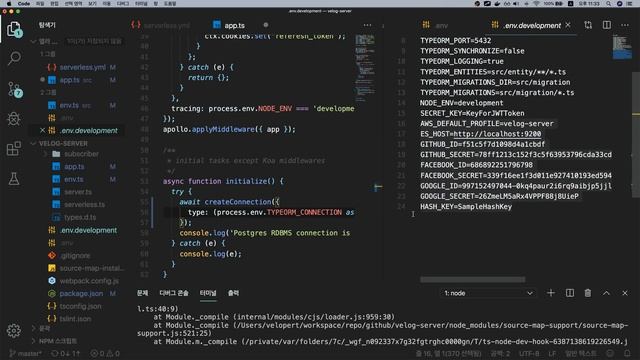The image size is (640, 360).
Task: Click horizontal scrollbar of .env.development editor
Action: tap(472, 280)
